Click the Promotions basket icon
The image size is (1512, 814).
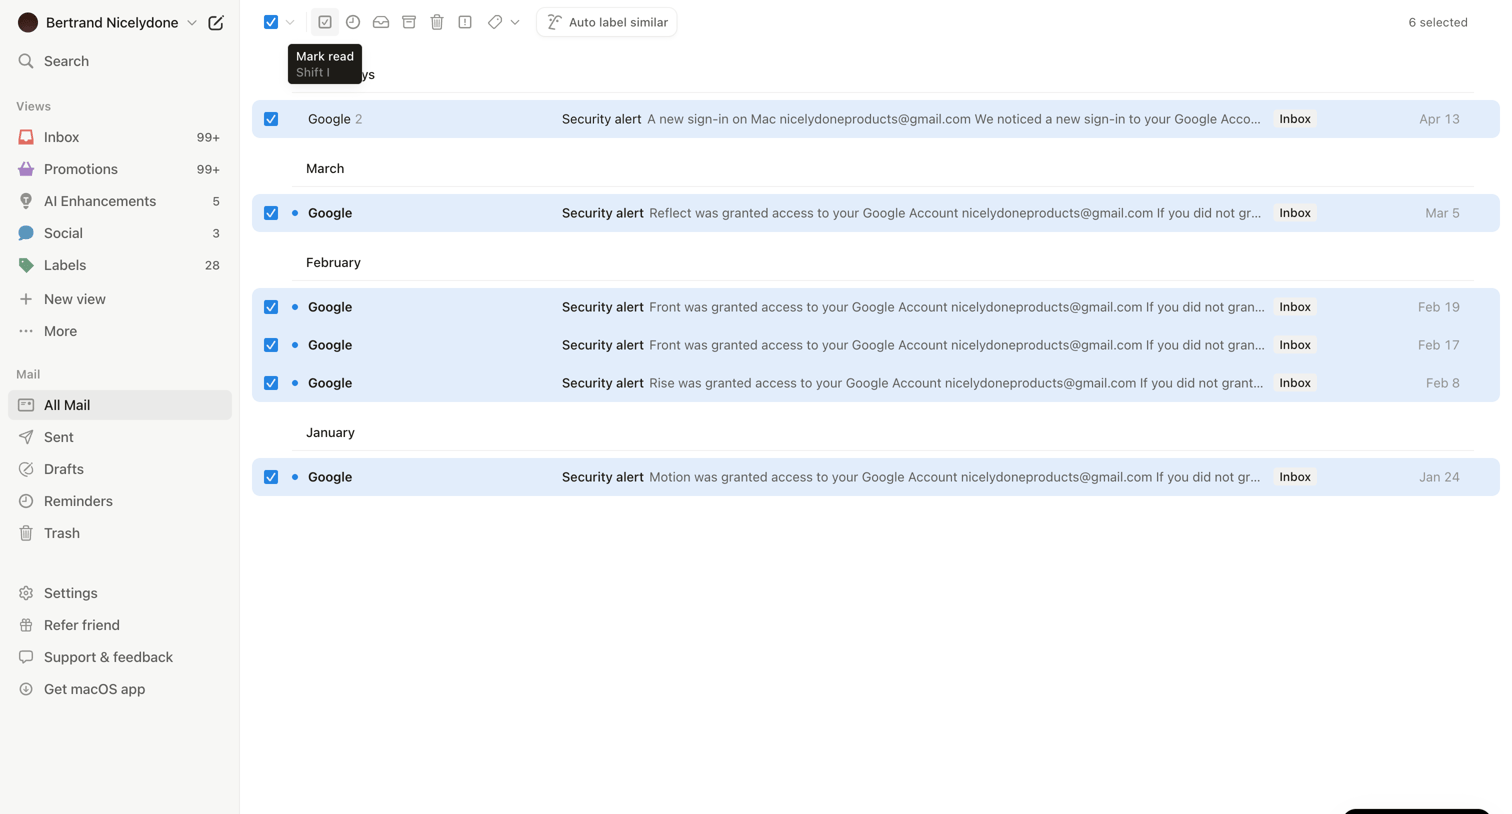26,169
